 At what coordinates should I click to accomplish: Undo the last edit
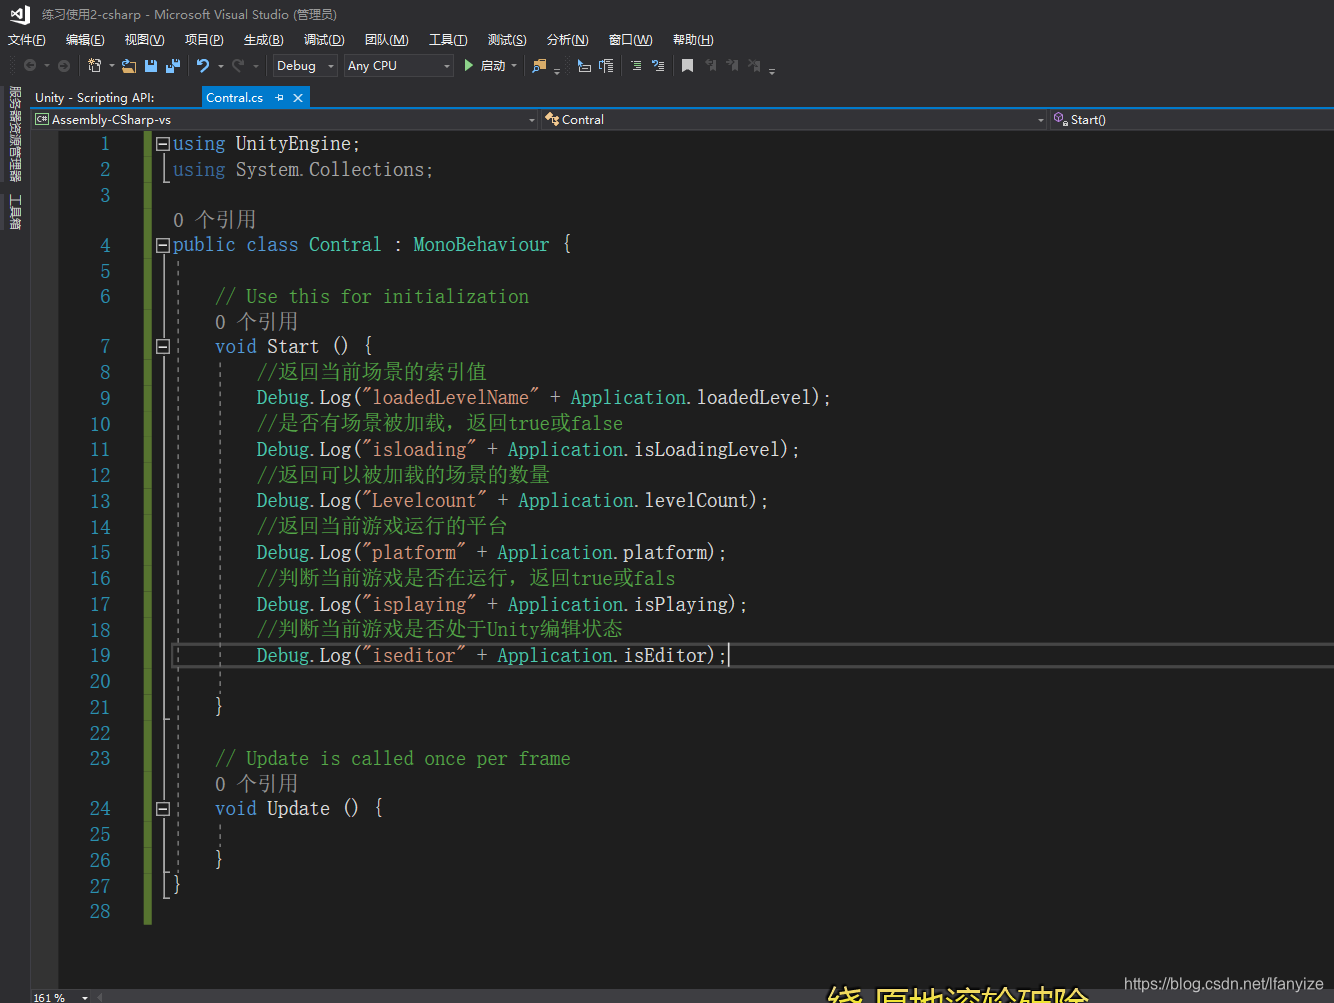(x=203, y=66)
